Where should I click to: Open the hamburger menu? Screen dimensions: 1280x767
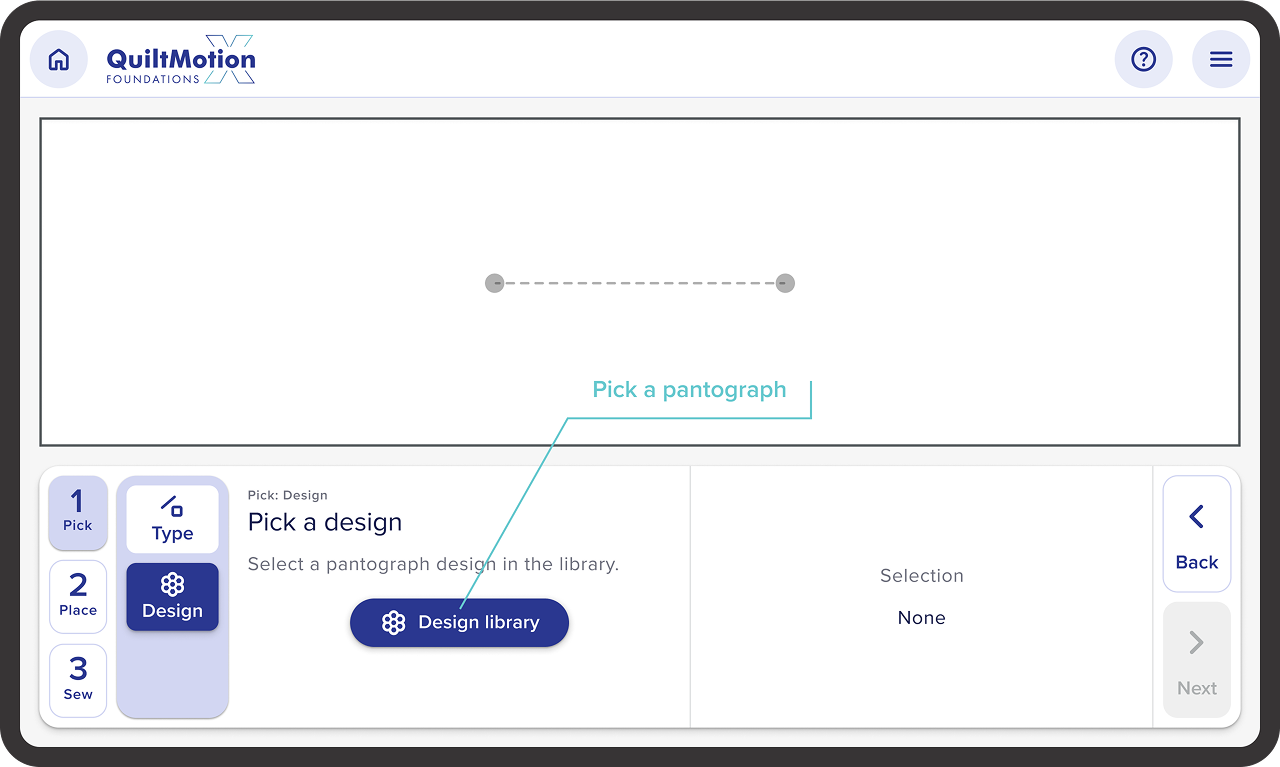1221,60
